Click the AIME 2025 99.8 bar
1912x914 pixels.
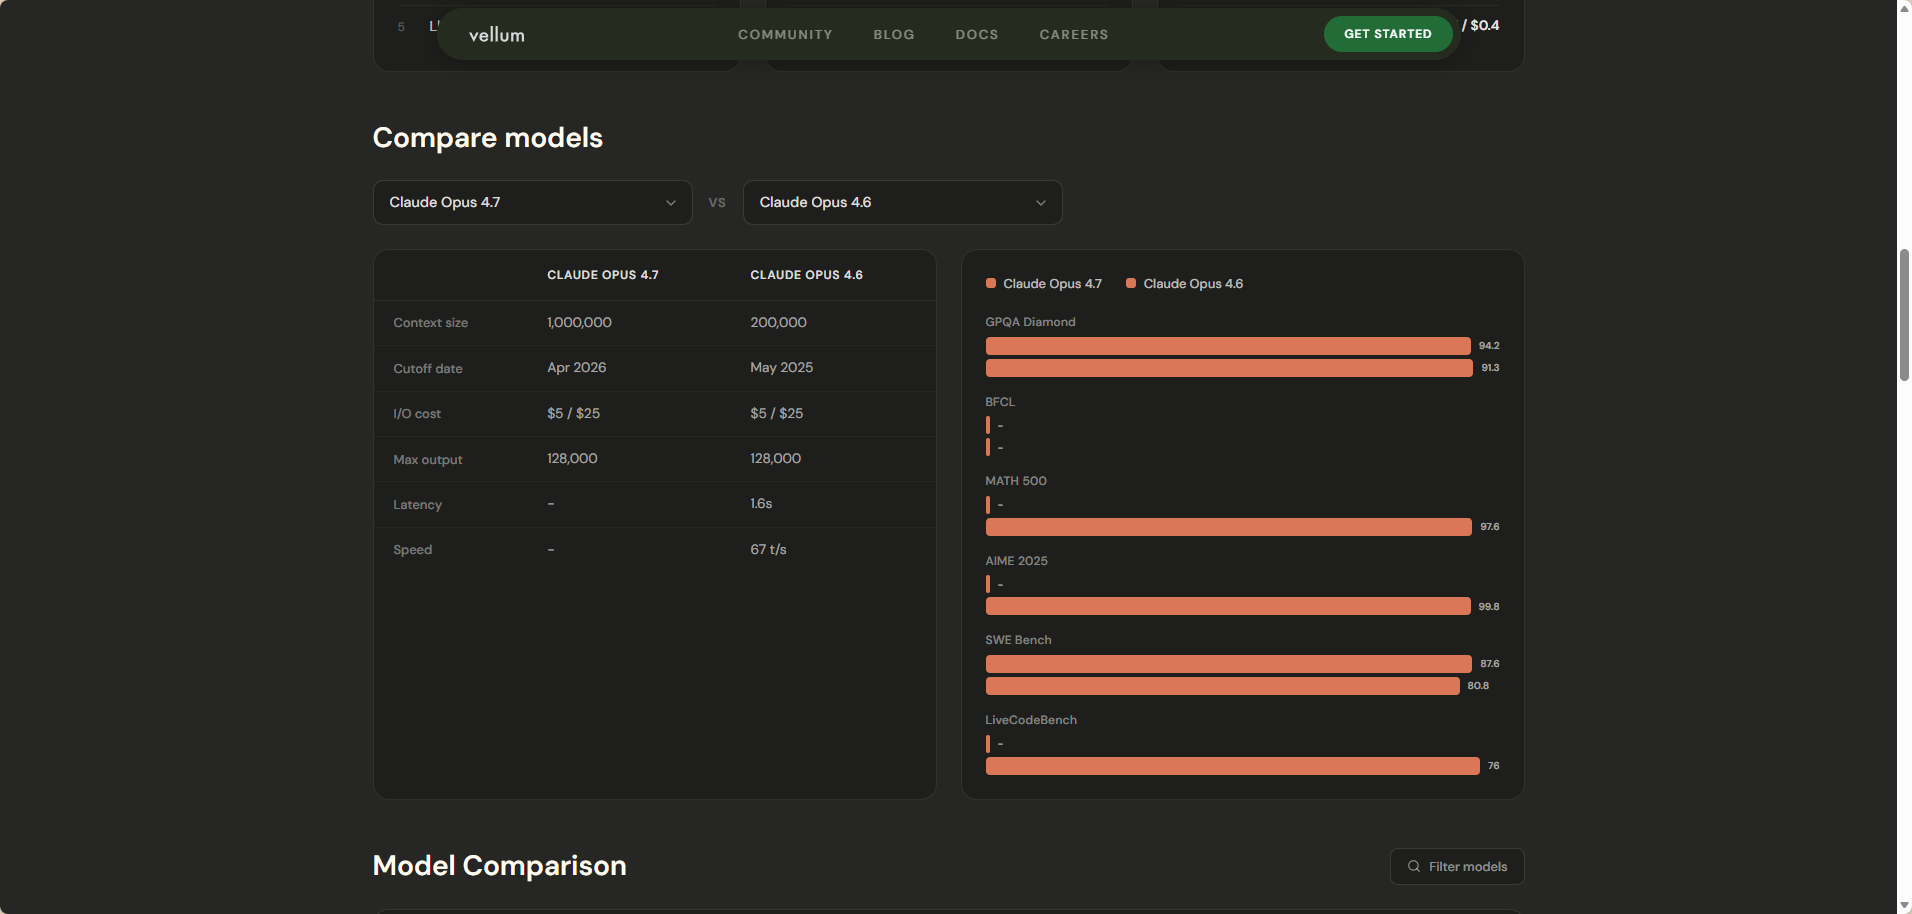[x=1228, y=606]
